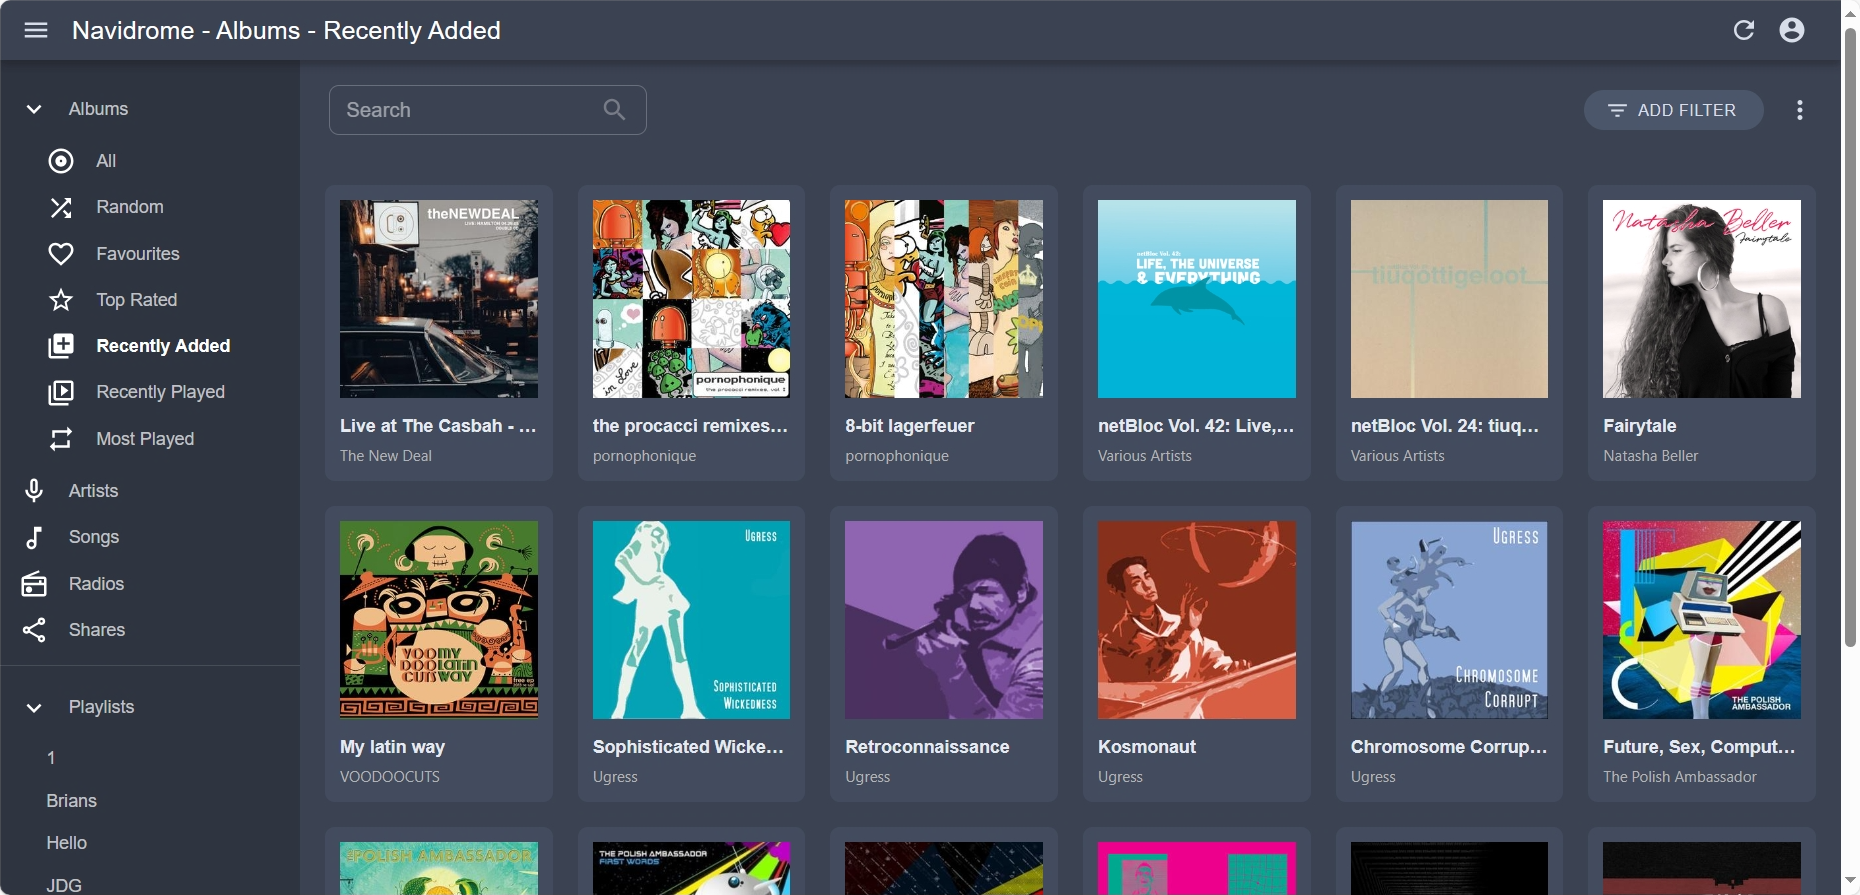Open Chromosome Corrupt album cover
1860x895 pixels.
tap(1449, 620)
